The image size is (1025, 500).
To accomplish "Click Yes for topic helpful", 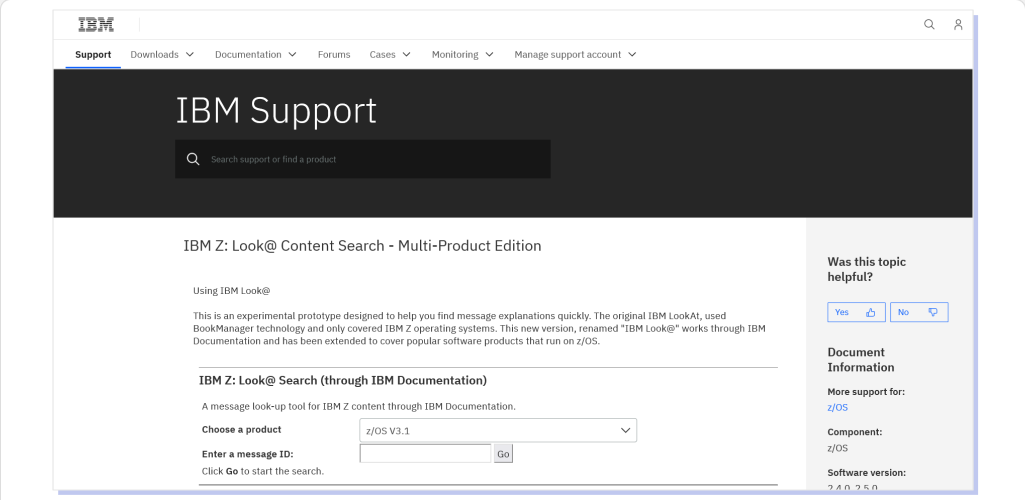I will (x=856, y=312).
